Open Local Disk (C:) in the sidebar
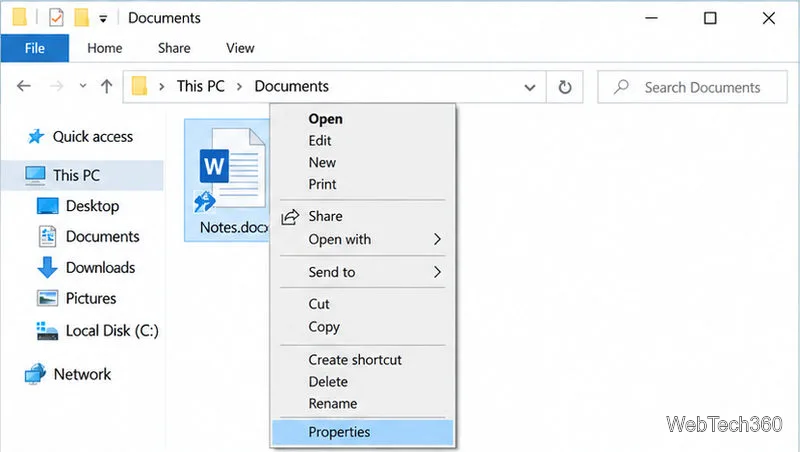Image resolution: width=800 pixels, height=452 pixels. tap(112, 331)
